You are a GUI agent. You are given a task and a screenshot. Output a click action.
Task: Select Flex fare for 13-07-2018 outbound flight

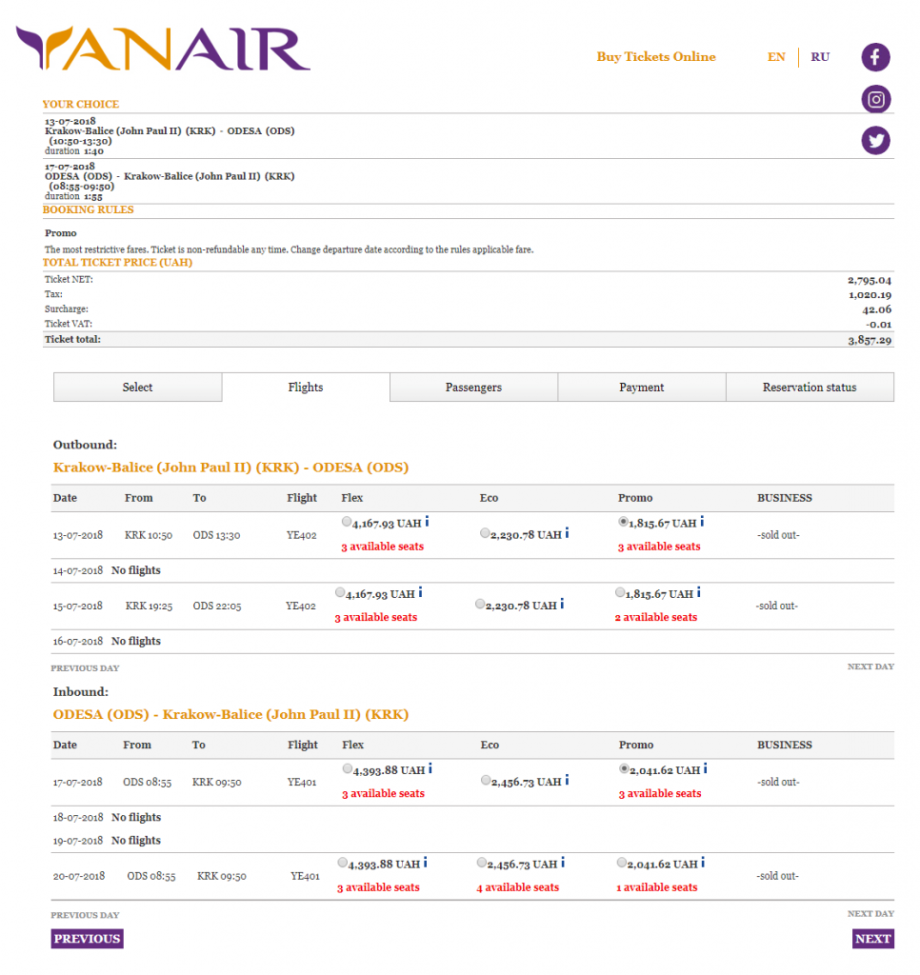[346, 522]
